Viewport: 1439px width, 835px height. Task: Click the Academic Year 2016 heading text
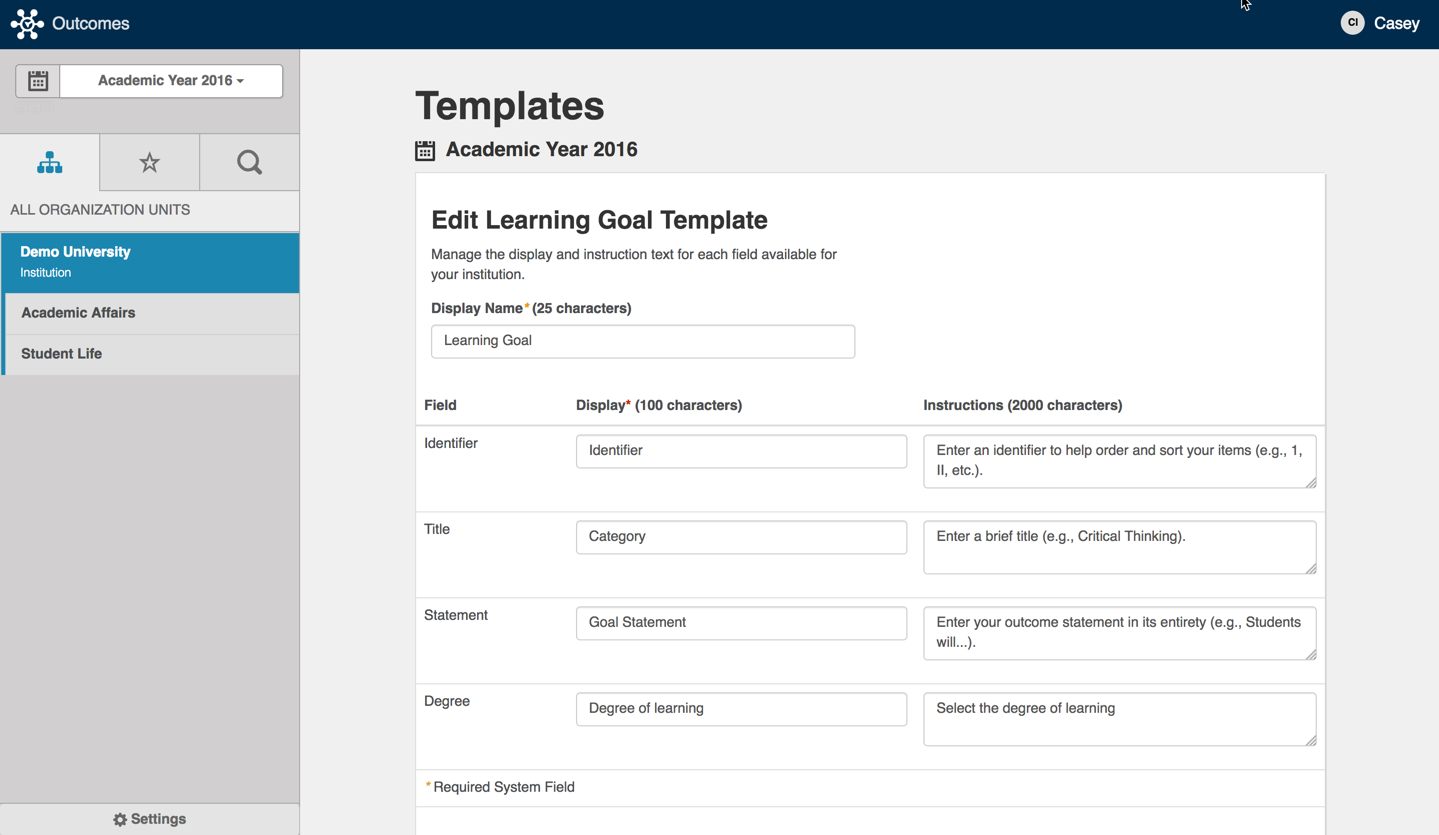click(x=541, y=150)
